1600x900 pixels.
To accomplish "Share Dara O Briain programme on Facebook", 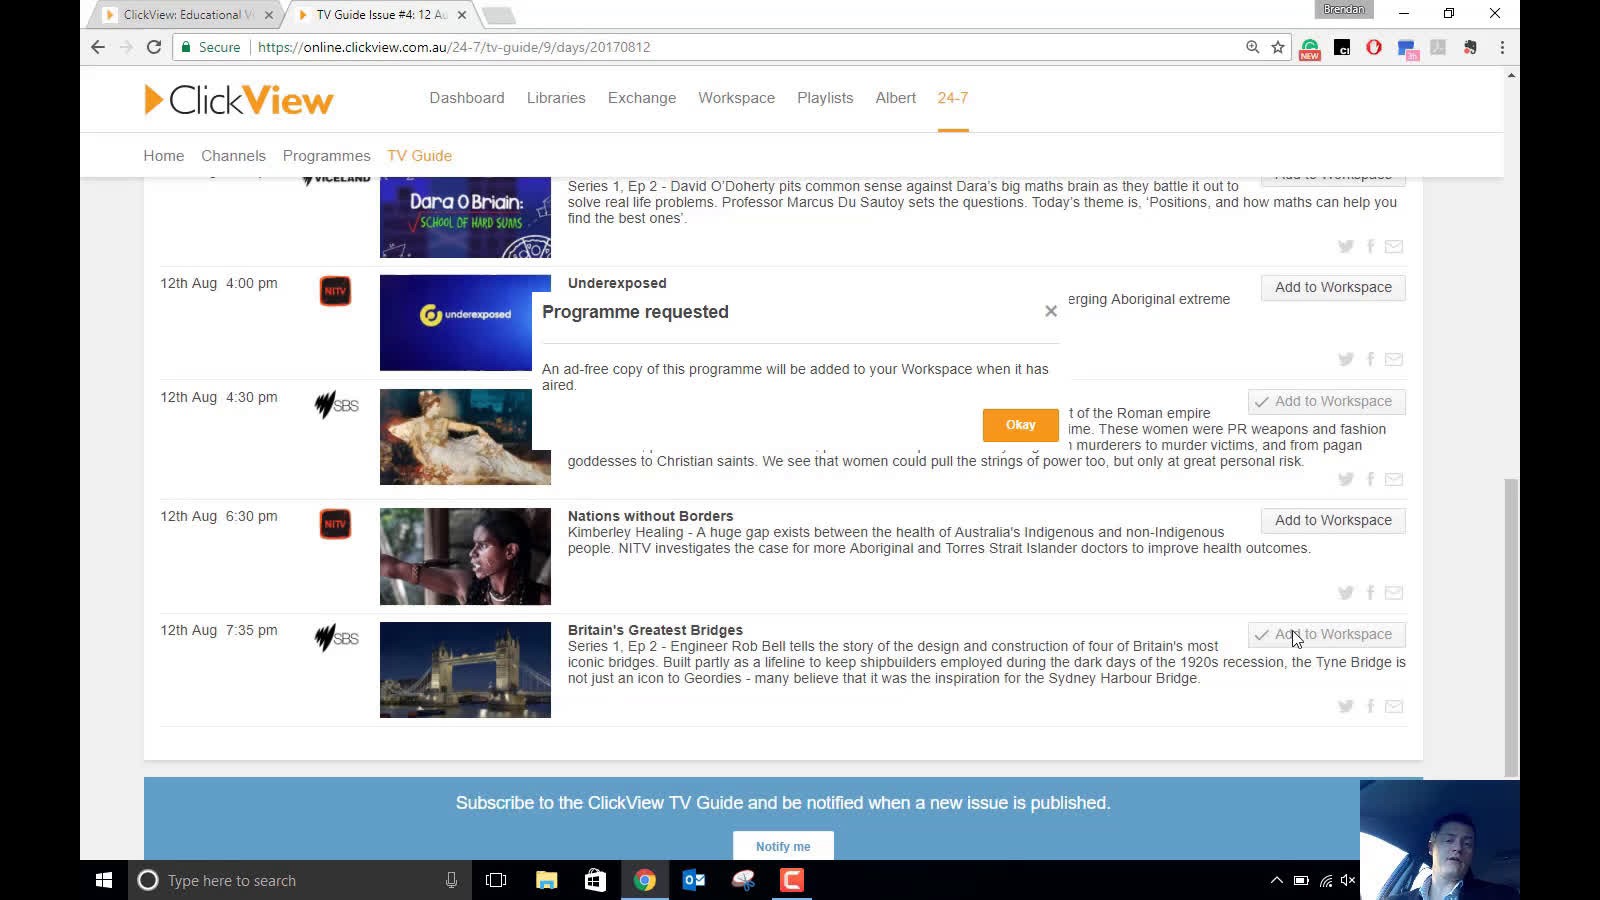I will click(x=1371, y=246).
